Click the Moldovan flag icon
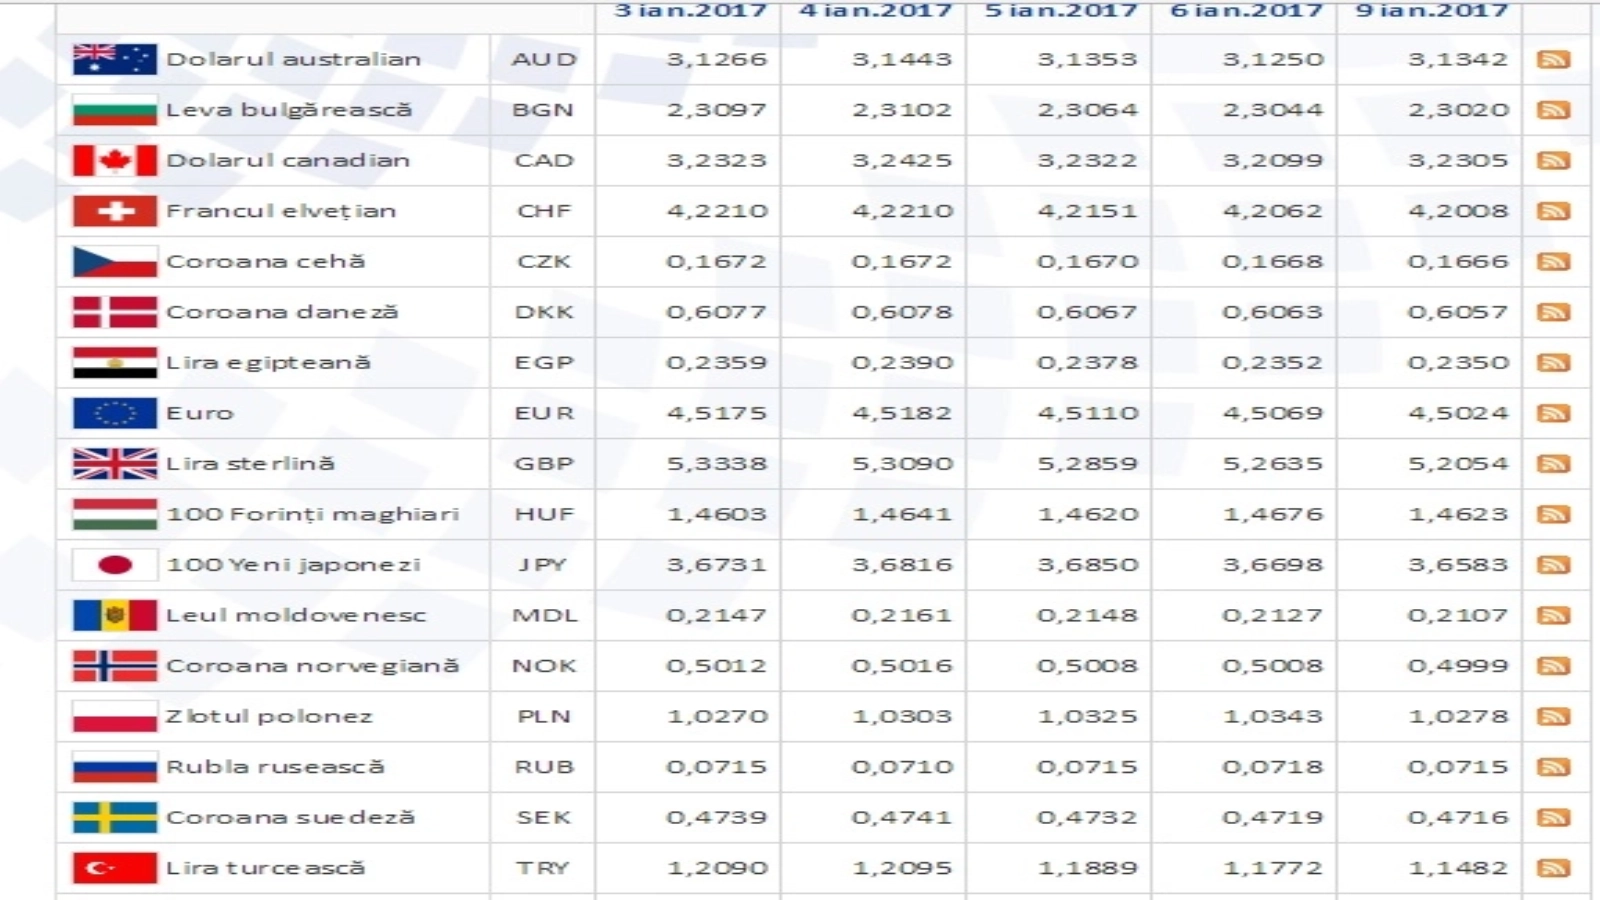This screenshot has height=900, width=1600. [114, 615]
